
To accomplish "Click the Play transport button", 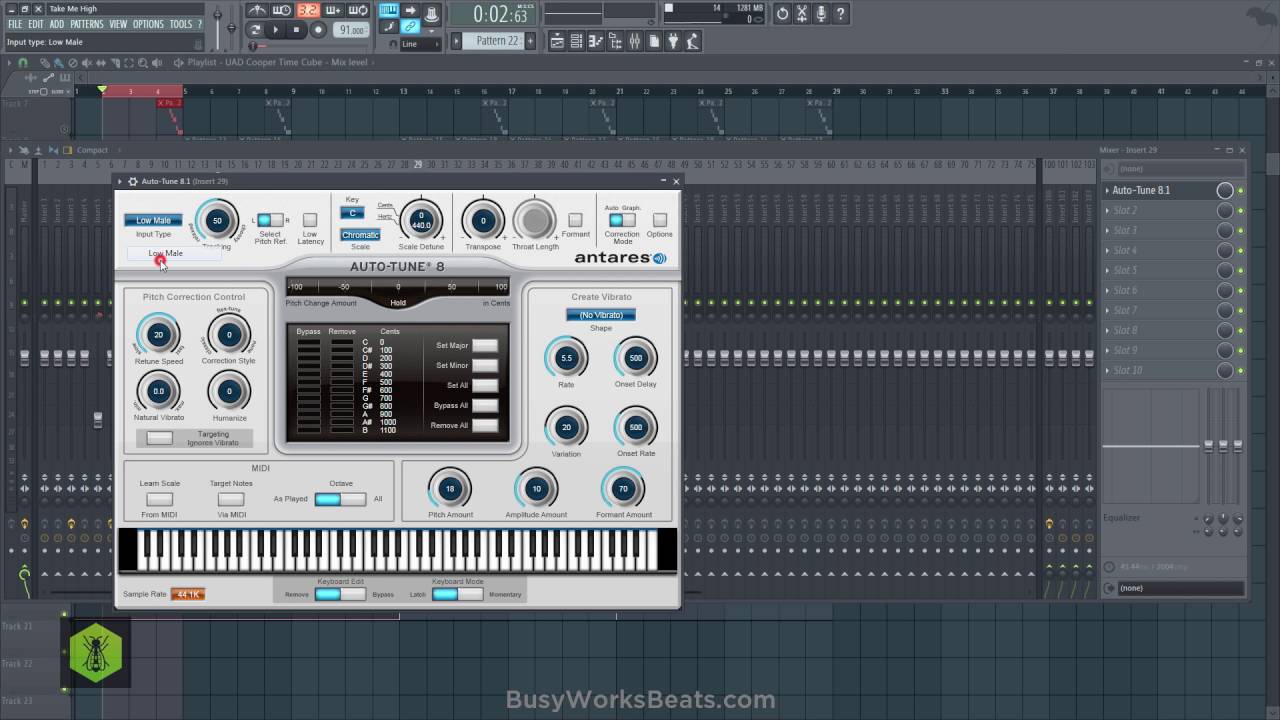I will tap(275, 30).
